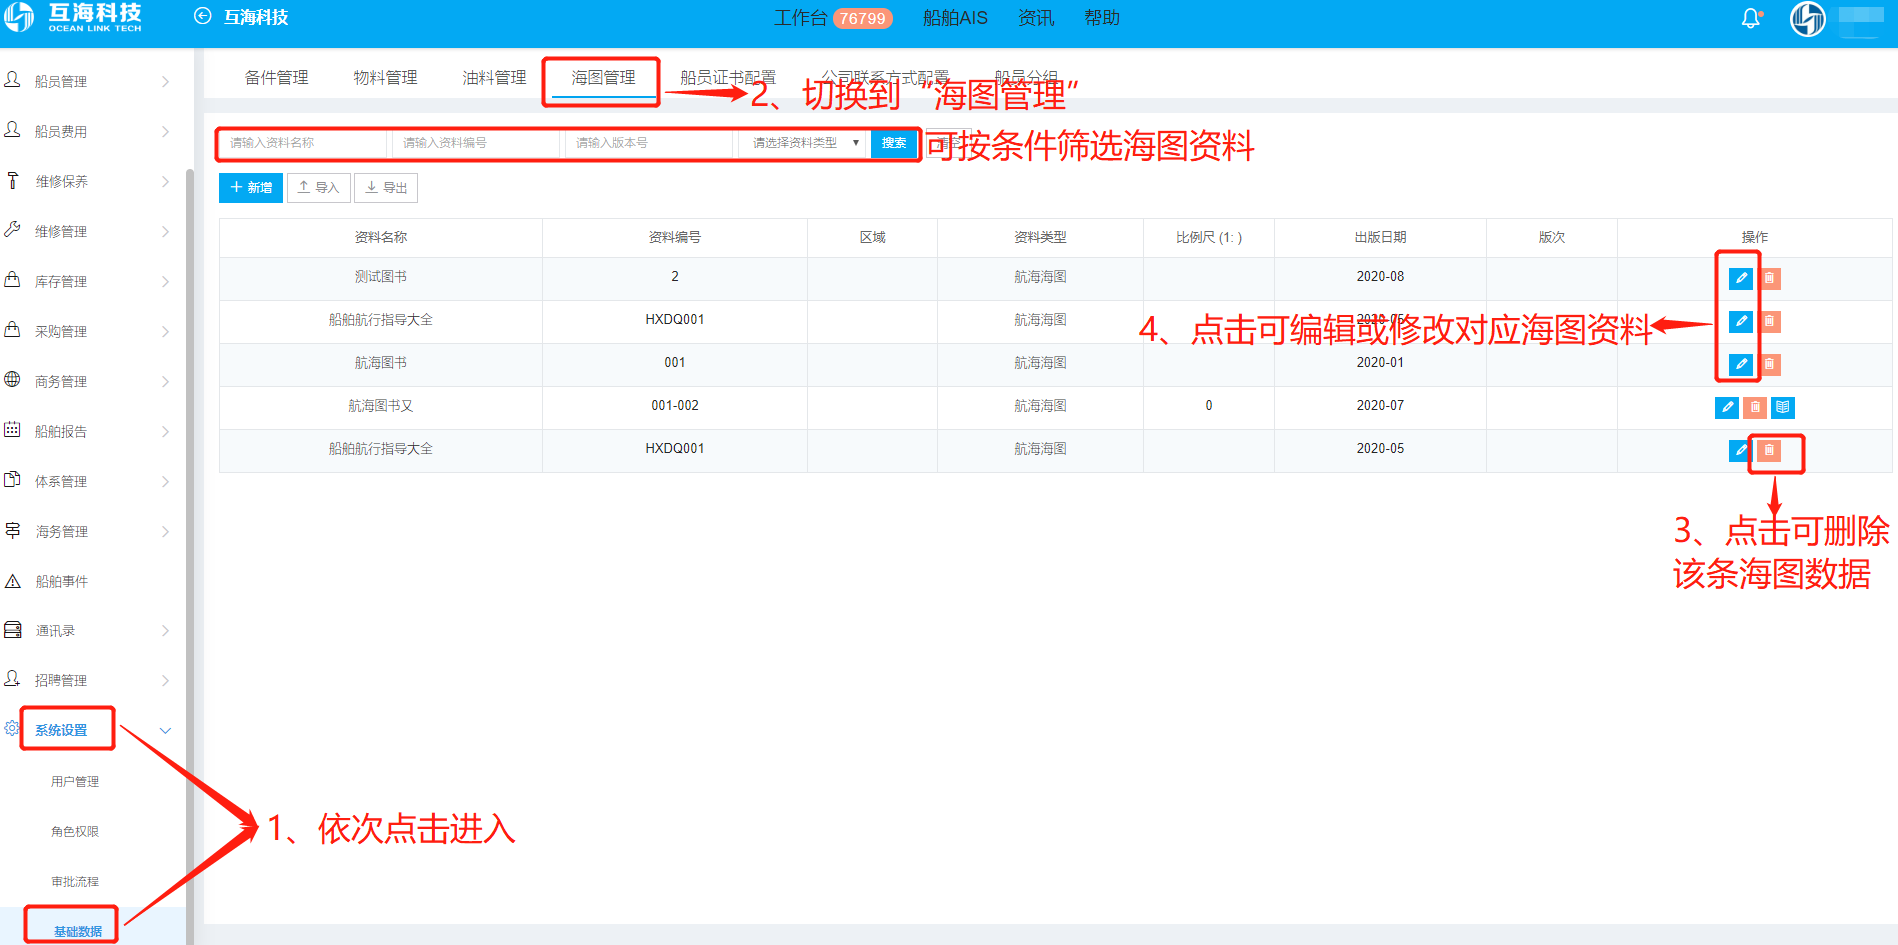Expand the 海务管理 chevron
Image resolution: width=1898 pixels, height=945 pixels.
coord(166,531)
